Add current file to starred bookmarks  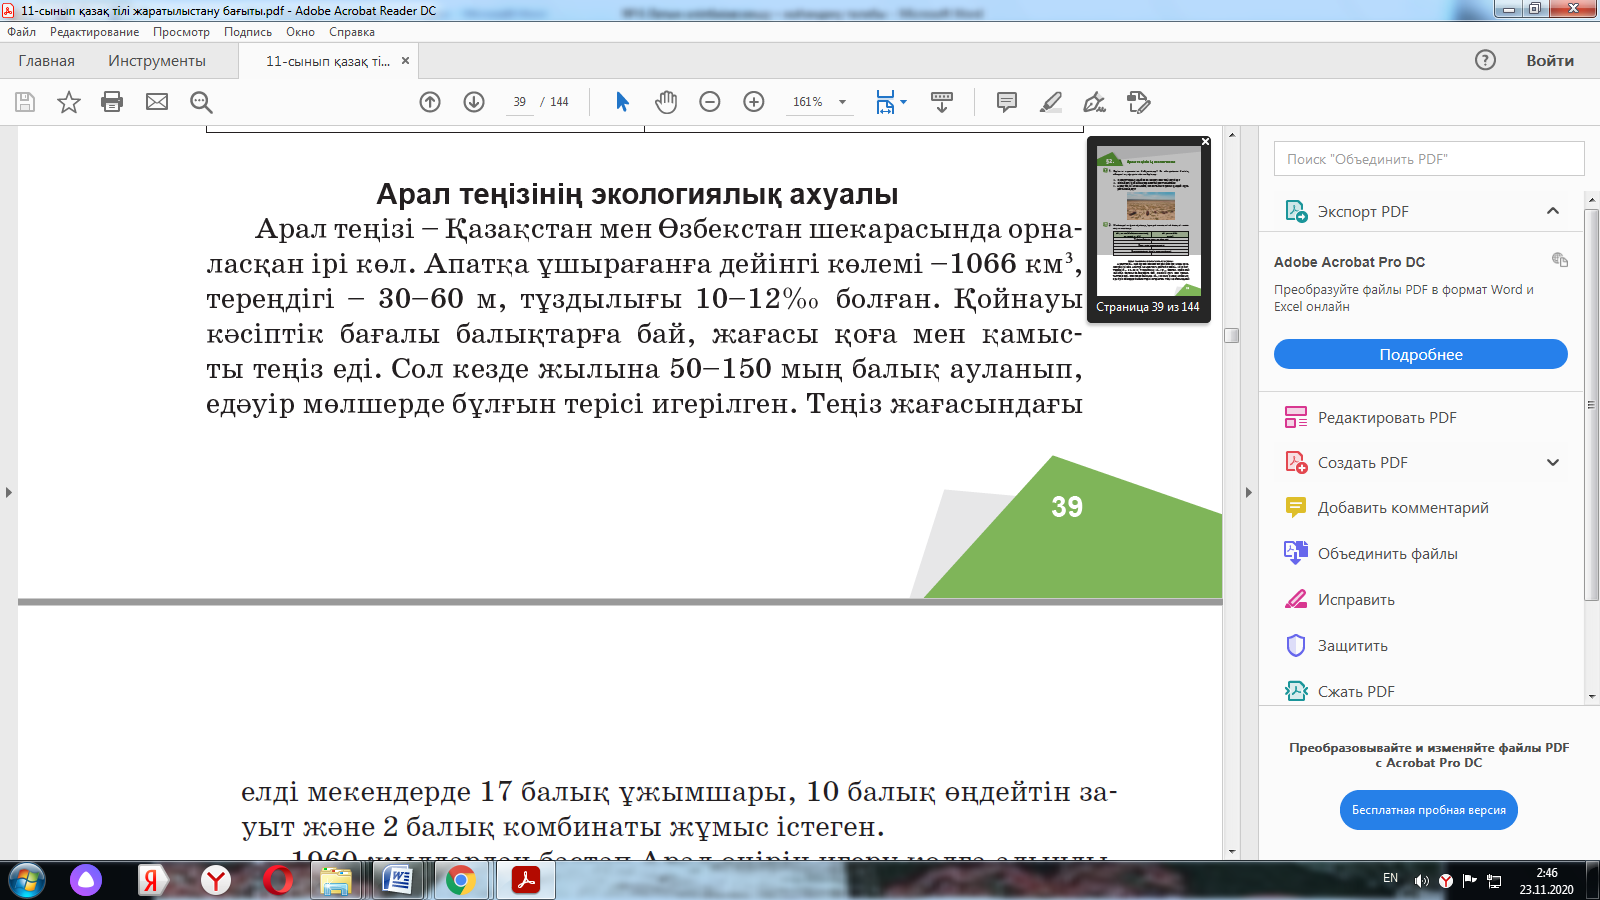coord(68,102)
